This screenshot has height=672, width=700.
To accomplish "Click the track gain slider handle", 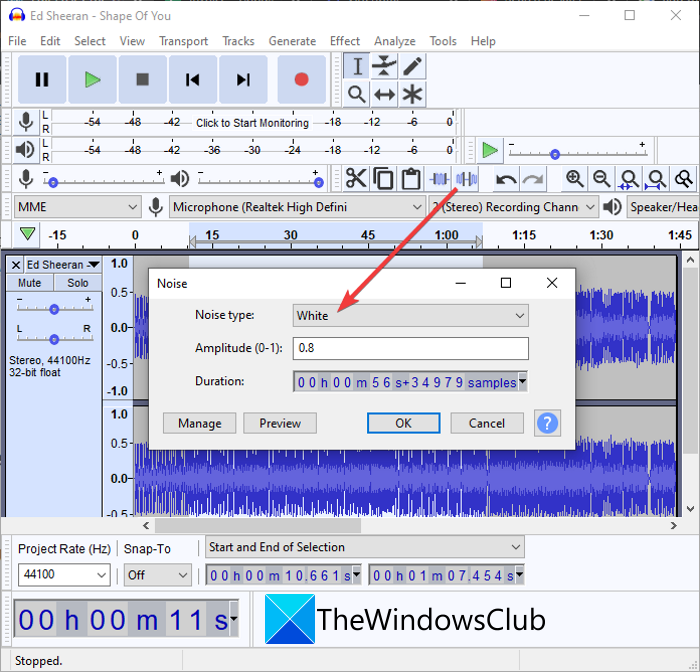I will pyautogui.click(x=54, y=309).
